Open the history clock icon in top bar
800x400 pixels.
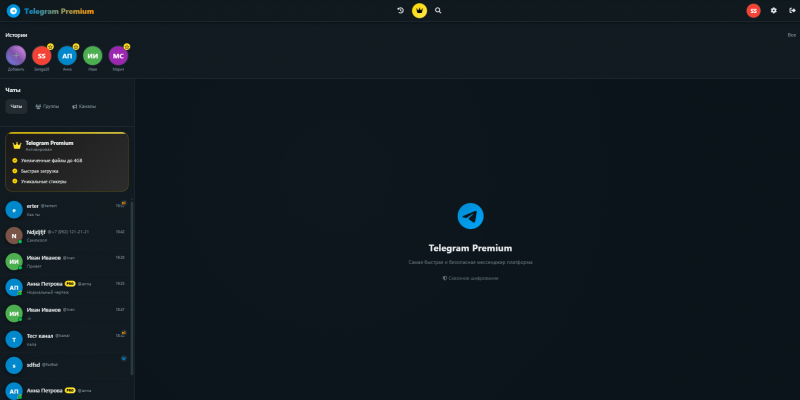(x=401, y=10)
